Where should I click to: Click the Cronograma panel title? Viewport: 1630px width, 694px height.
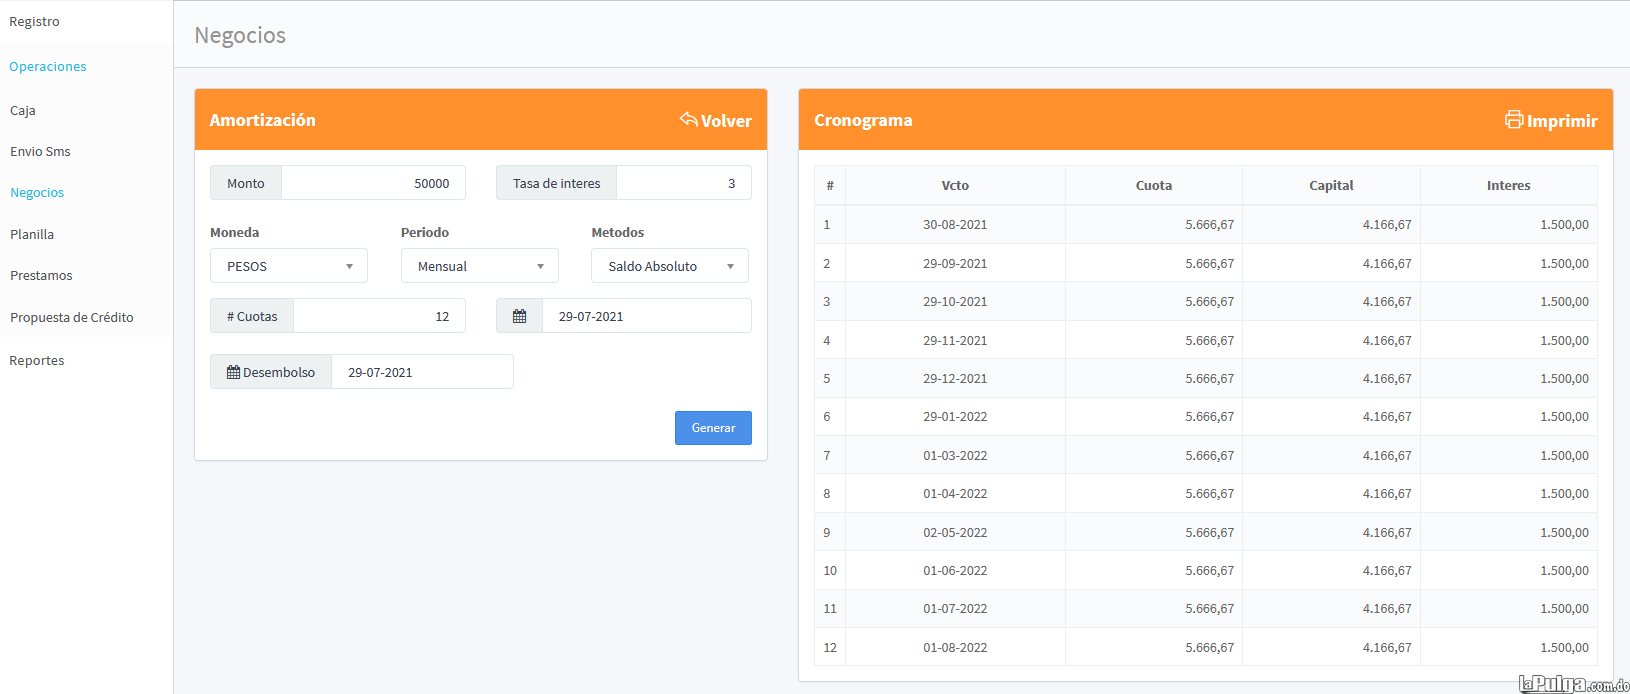coord(863,120)
